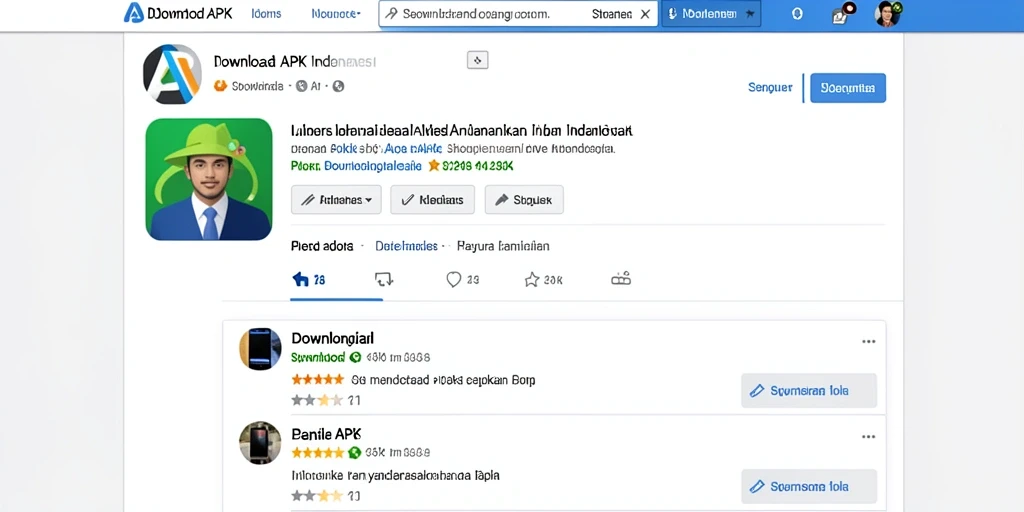Select the Rayura lamidian tab

pyautogui.click(x=503, y=246)
